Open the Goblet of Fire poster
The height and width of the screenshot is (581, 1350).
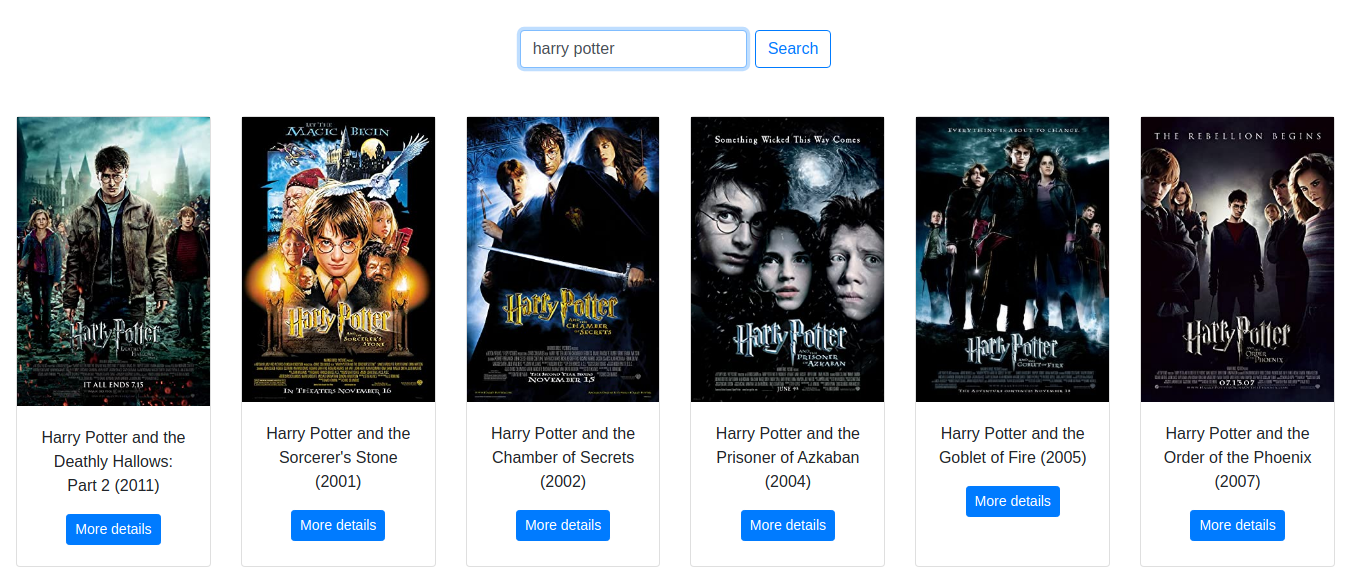tap(1012, 259)
